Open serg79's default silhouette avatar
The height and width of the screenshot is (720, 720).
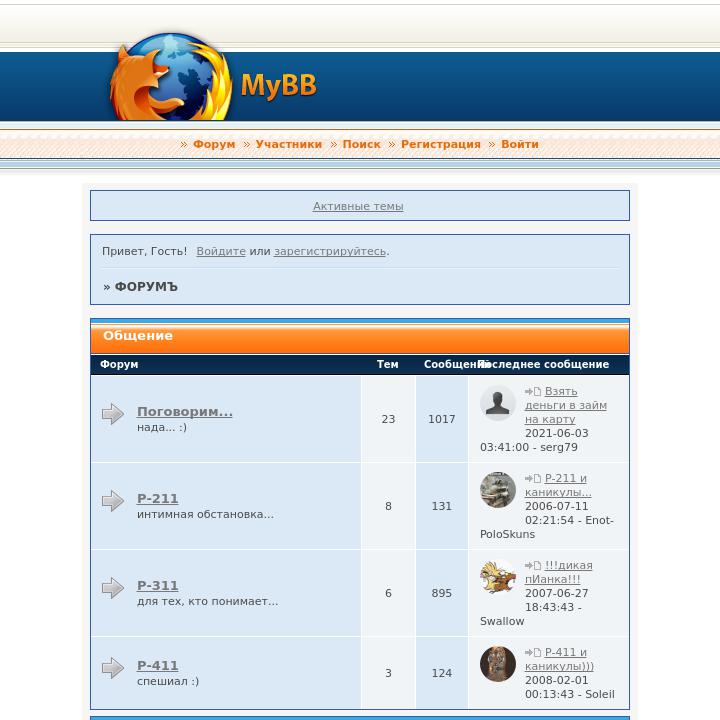tap(498, 403)
